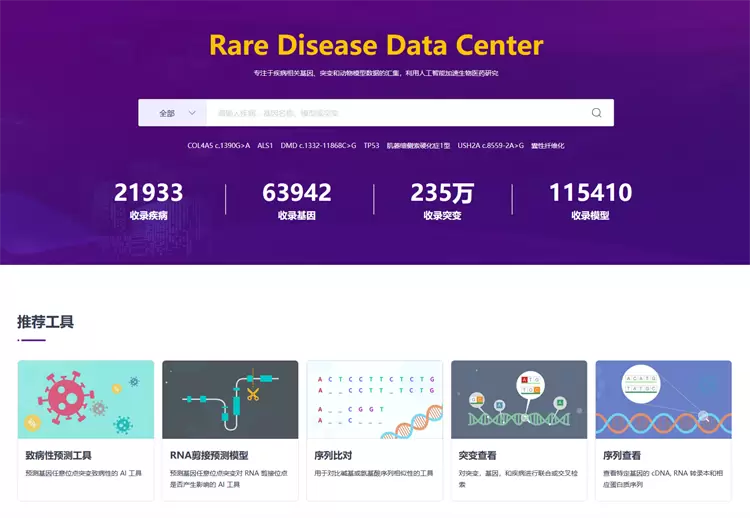Choose the DMD c.1332-11868C>G example
Screen dimensions: 750x518
point(318,146)
